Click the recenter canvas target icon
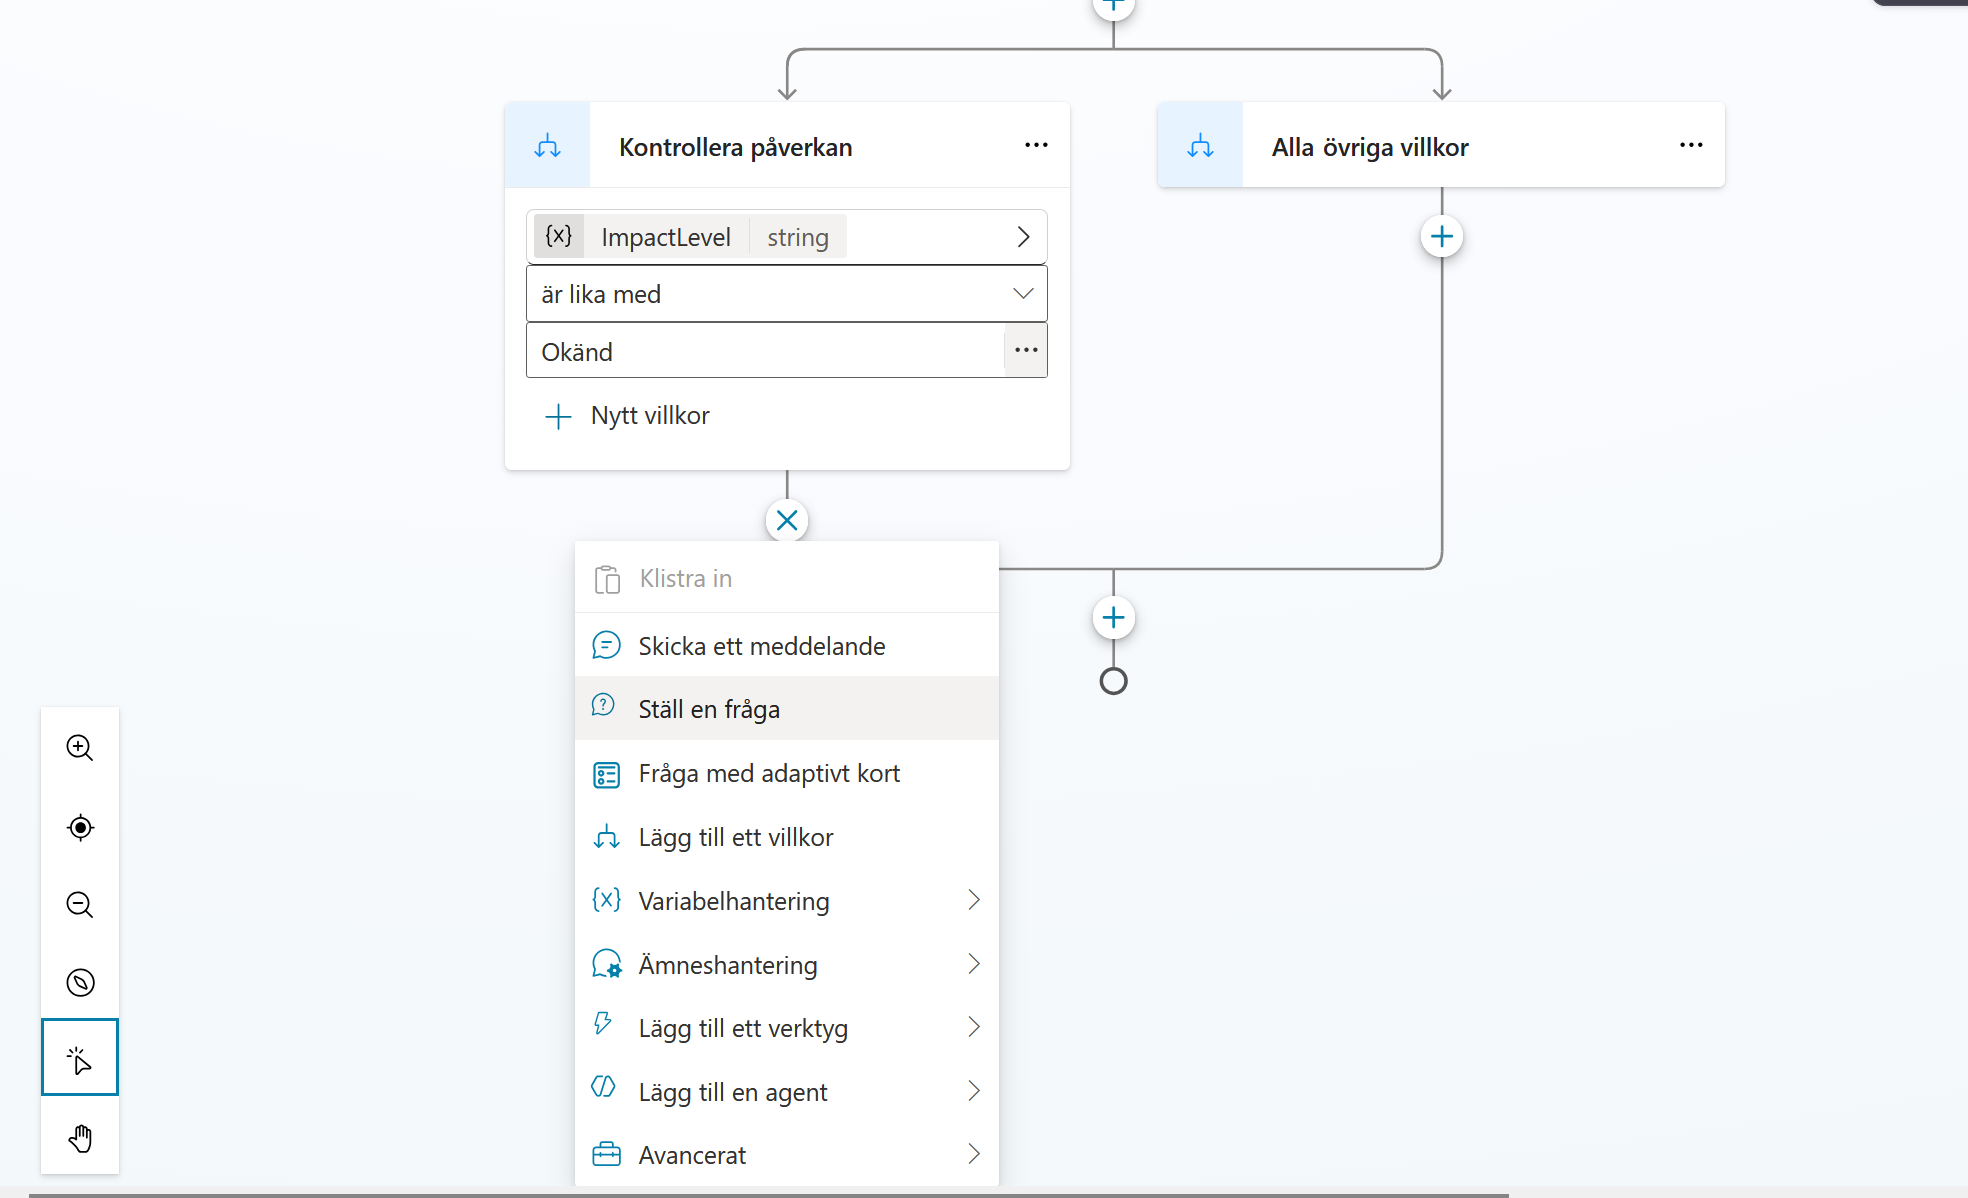1968x1198 pixels. click(x=80, y=827)
